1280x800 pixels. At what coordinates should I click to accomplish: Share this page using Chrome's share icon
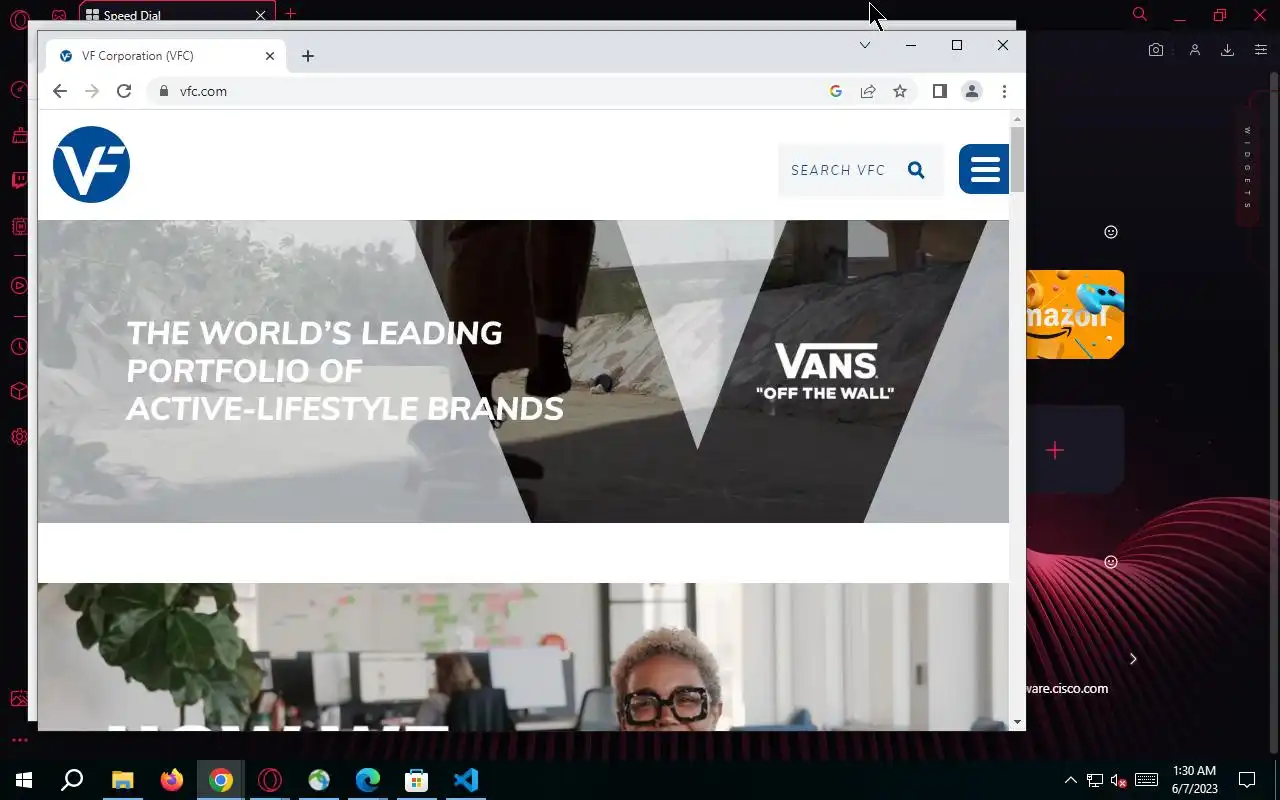[868, 91]
